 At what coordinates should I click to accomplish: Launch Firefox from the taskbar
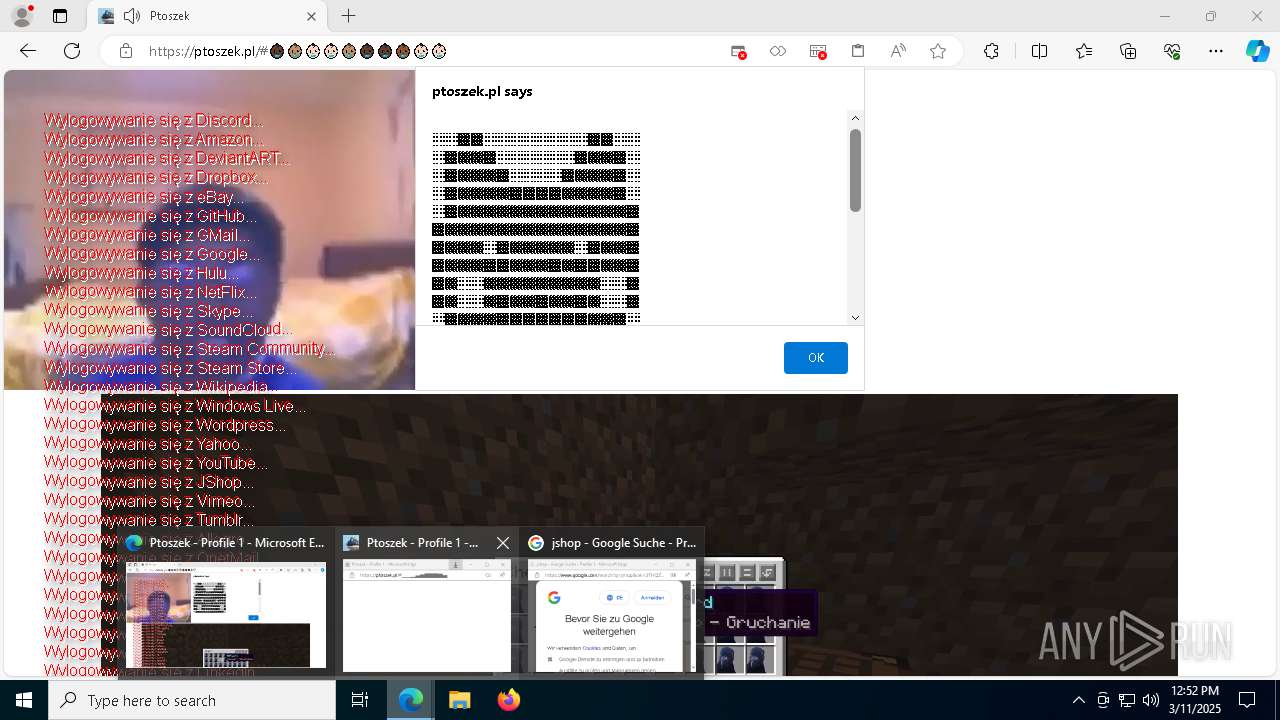click(x=508, y=700)
